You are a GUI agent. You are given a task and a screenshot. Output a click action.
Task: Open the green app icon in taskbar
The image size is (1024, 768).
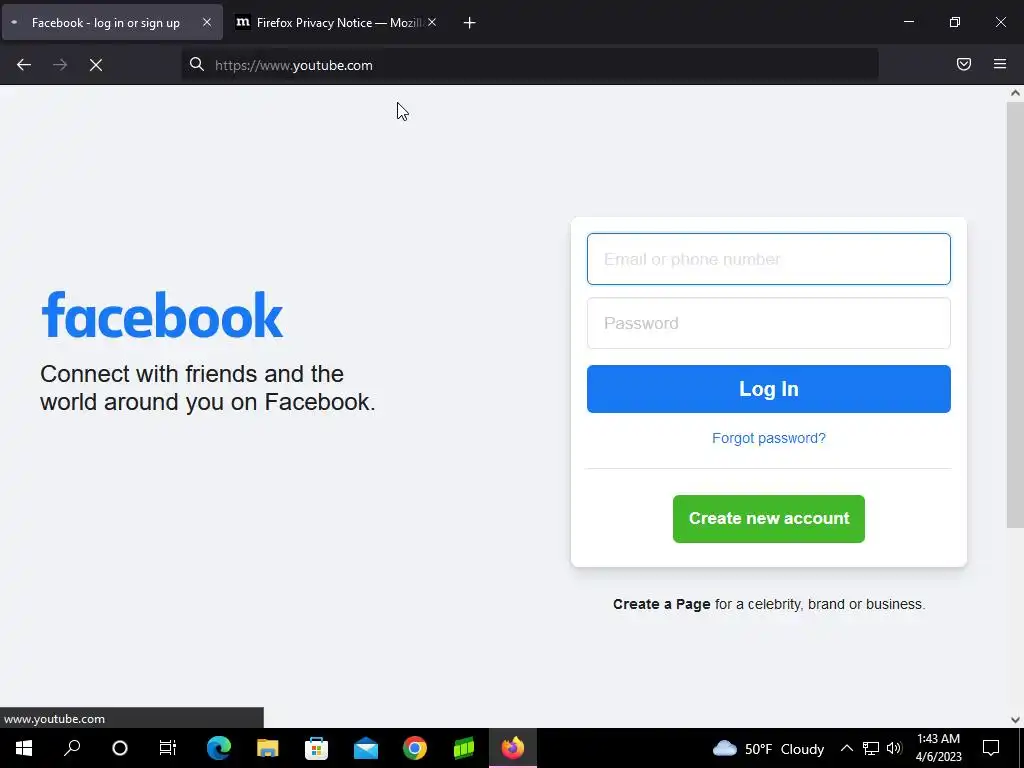pos(464,748)
